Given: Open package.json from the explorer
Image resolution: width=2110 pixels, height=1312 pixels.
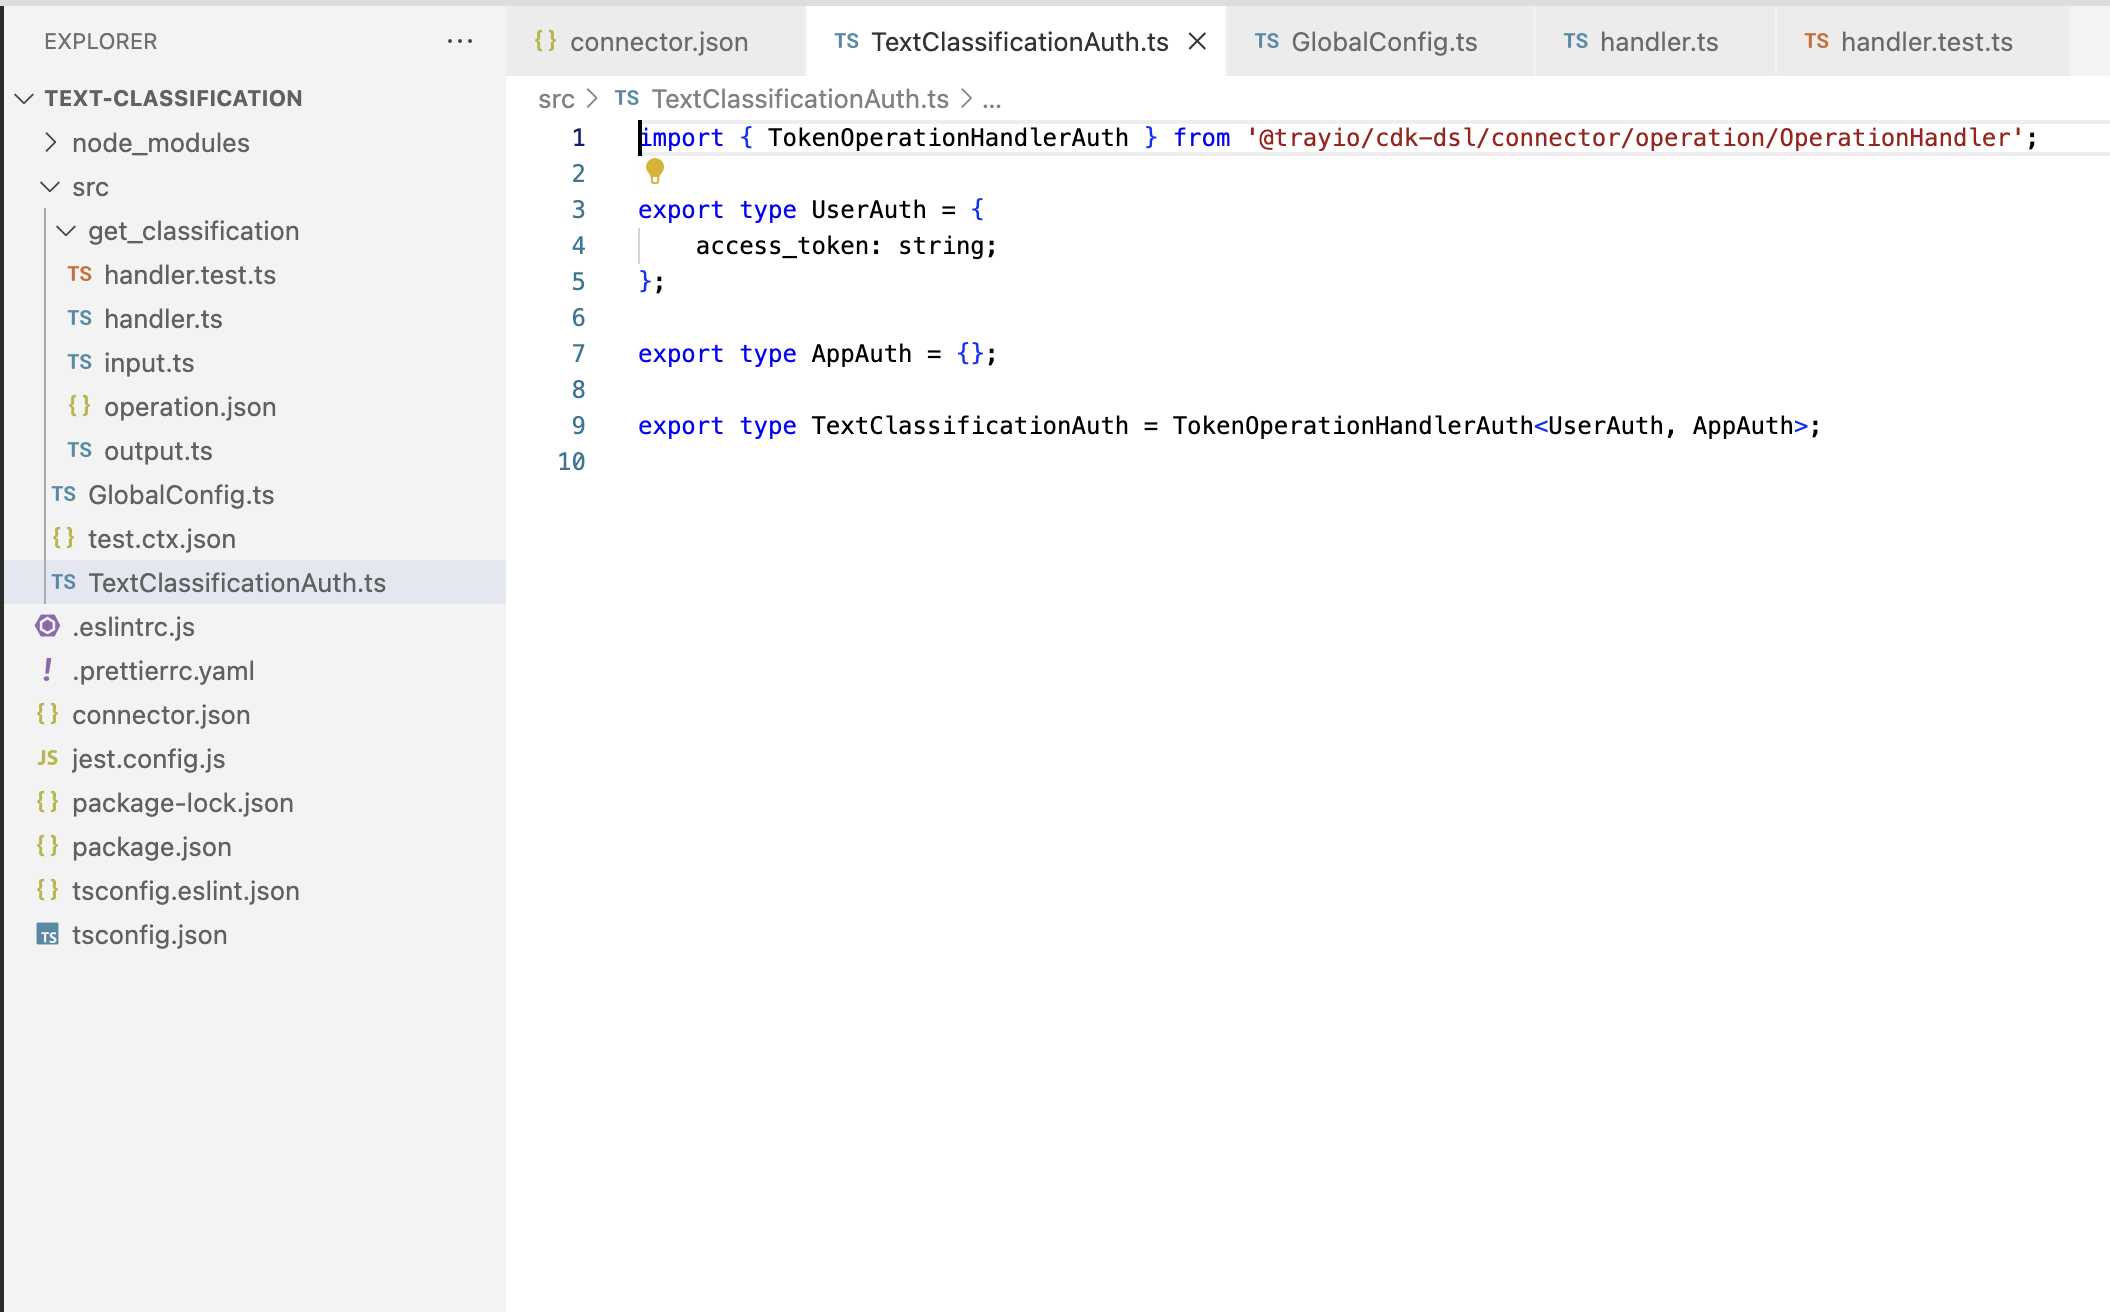Looking at the screenshot, I should click(x=151, y=847).
